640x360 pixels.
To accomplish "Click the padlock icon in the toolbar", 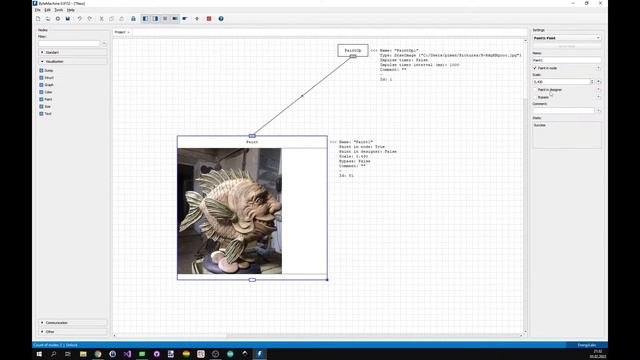I will tap(133, 19).
